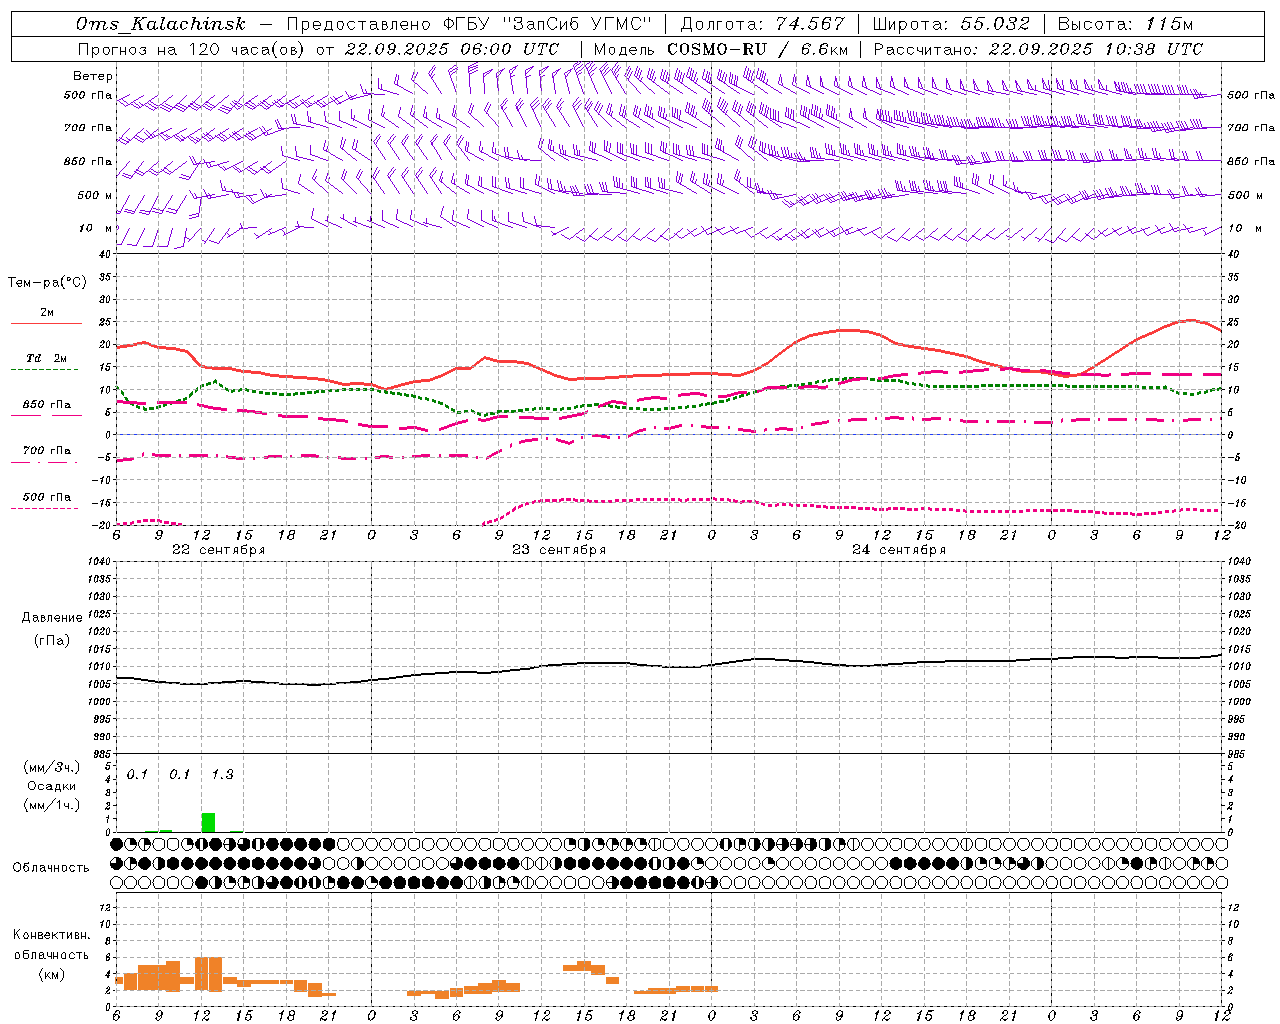Click the 10 м wind level label on the left

(95, 229)
